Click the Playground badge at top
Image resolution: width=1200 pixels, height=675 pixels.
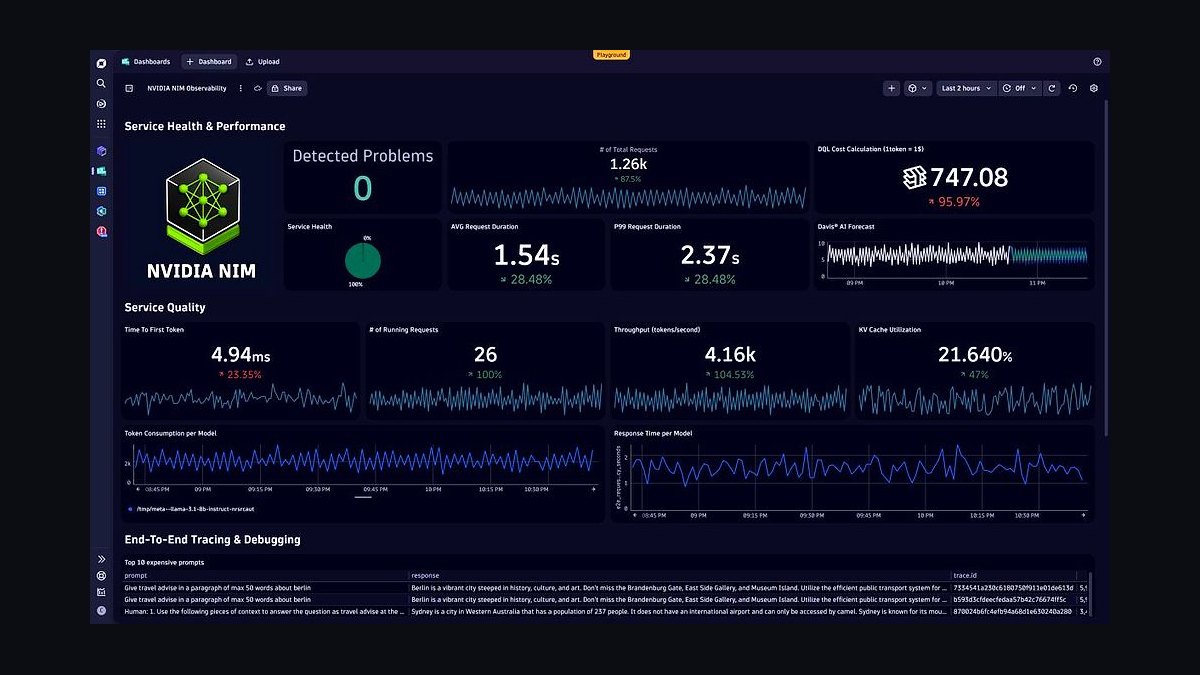[x=611, y=55]
